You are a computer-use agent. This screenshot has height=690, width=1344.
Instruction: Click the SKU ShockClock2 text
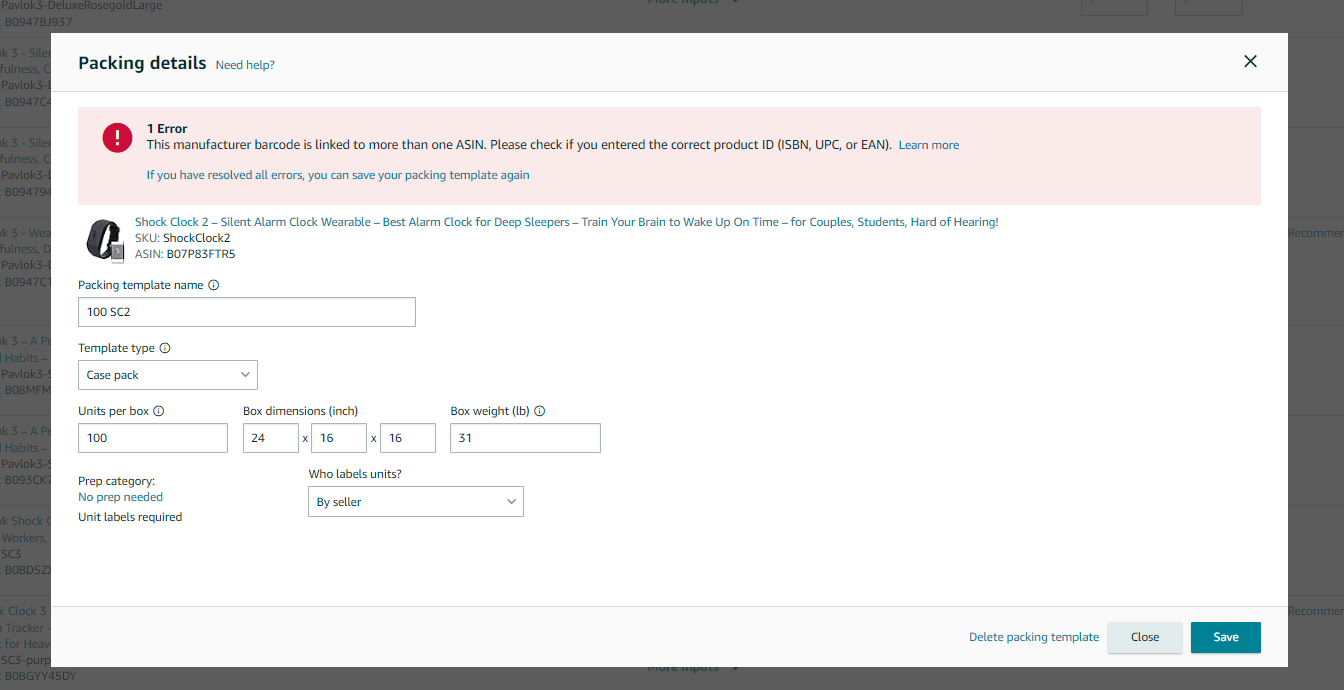(x=183, y=238)
